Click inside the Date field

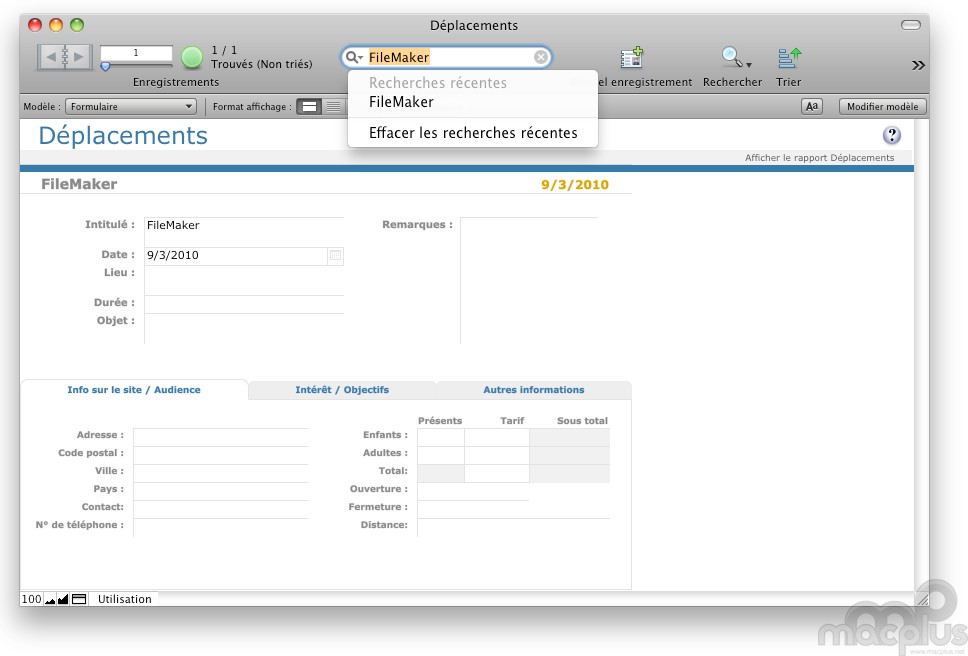coord(236,255)
